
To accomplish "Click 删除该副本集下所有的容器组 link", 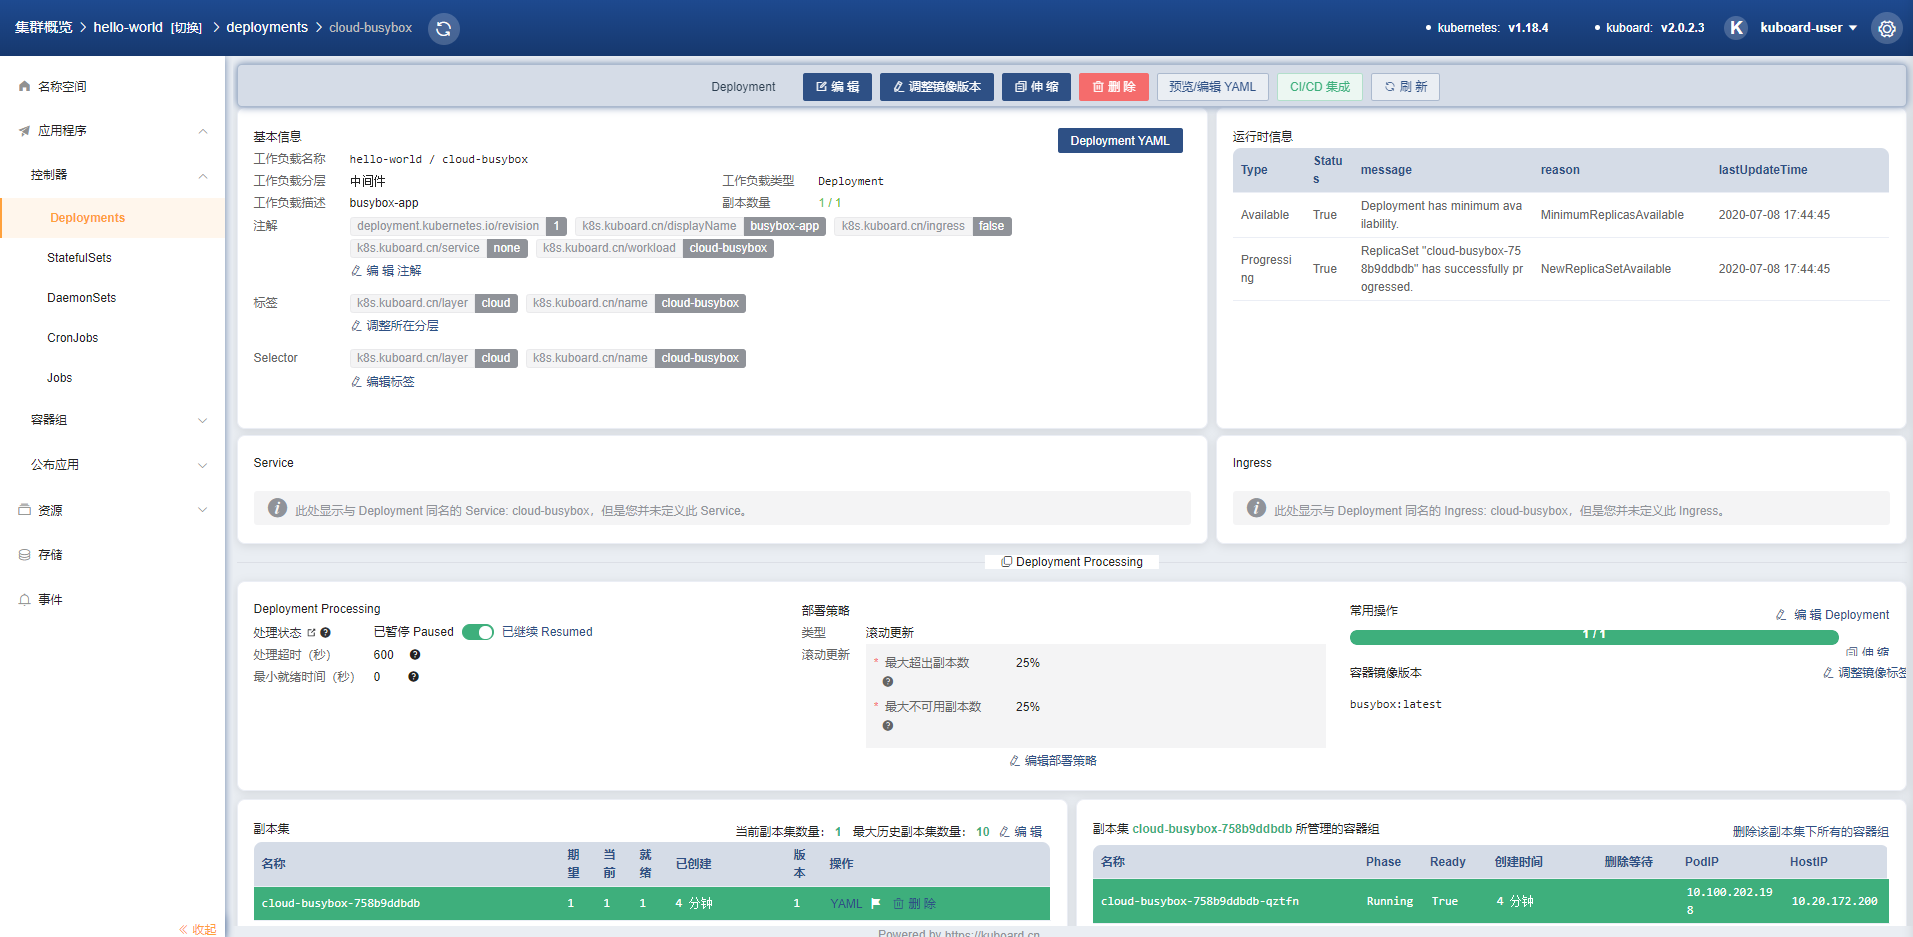I will click(1811, 832).
